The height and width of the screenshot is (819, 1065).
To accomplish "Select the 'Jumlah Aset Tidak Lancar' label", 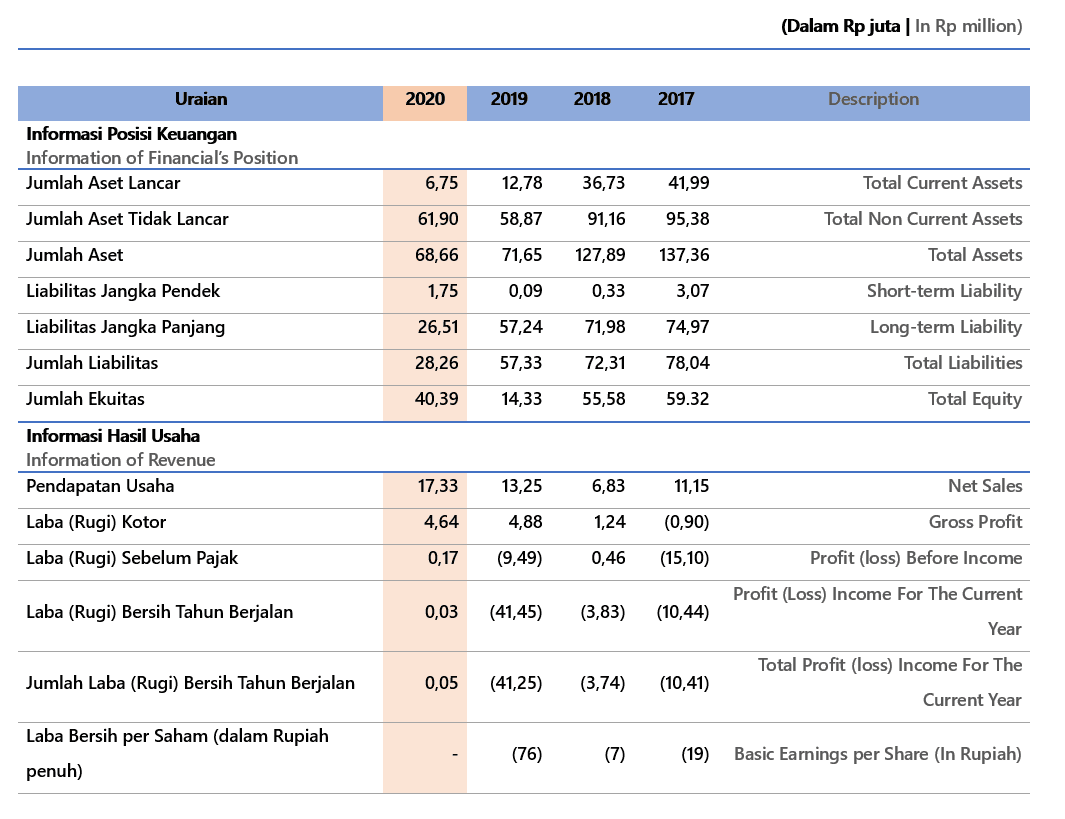I will 127,219.
